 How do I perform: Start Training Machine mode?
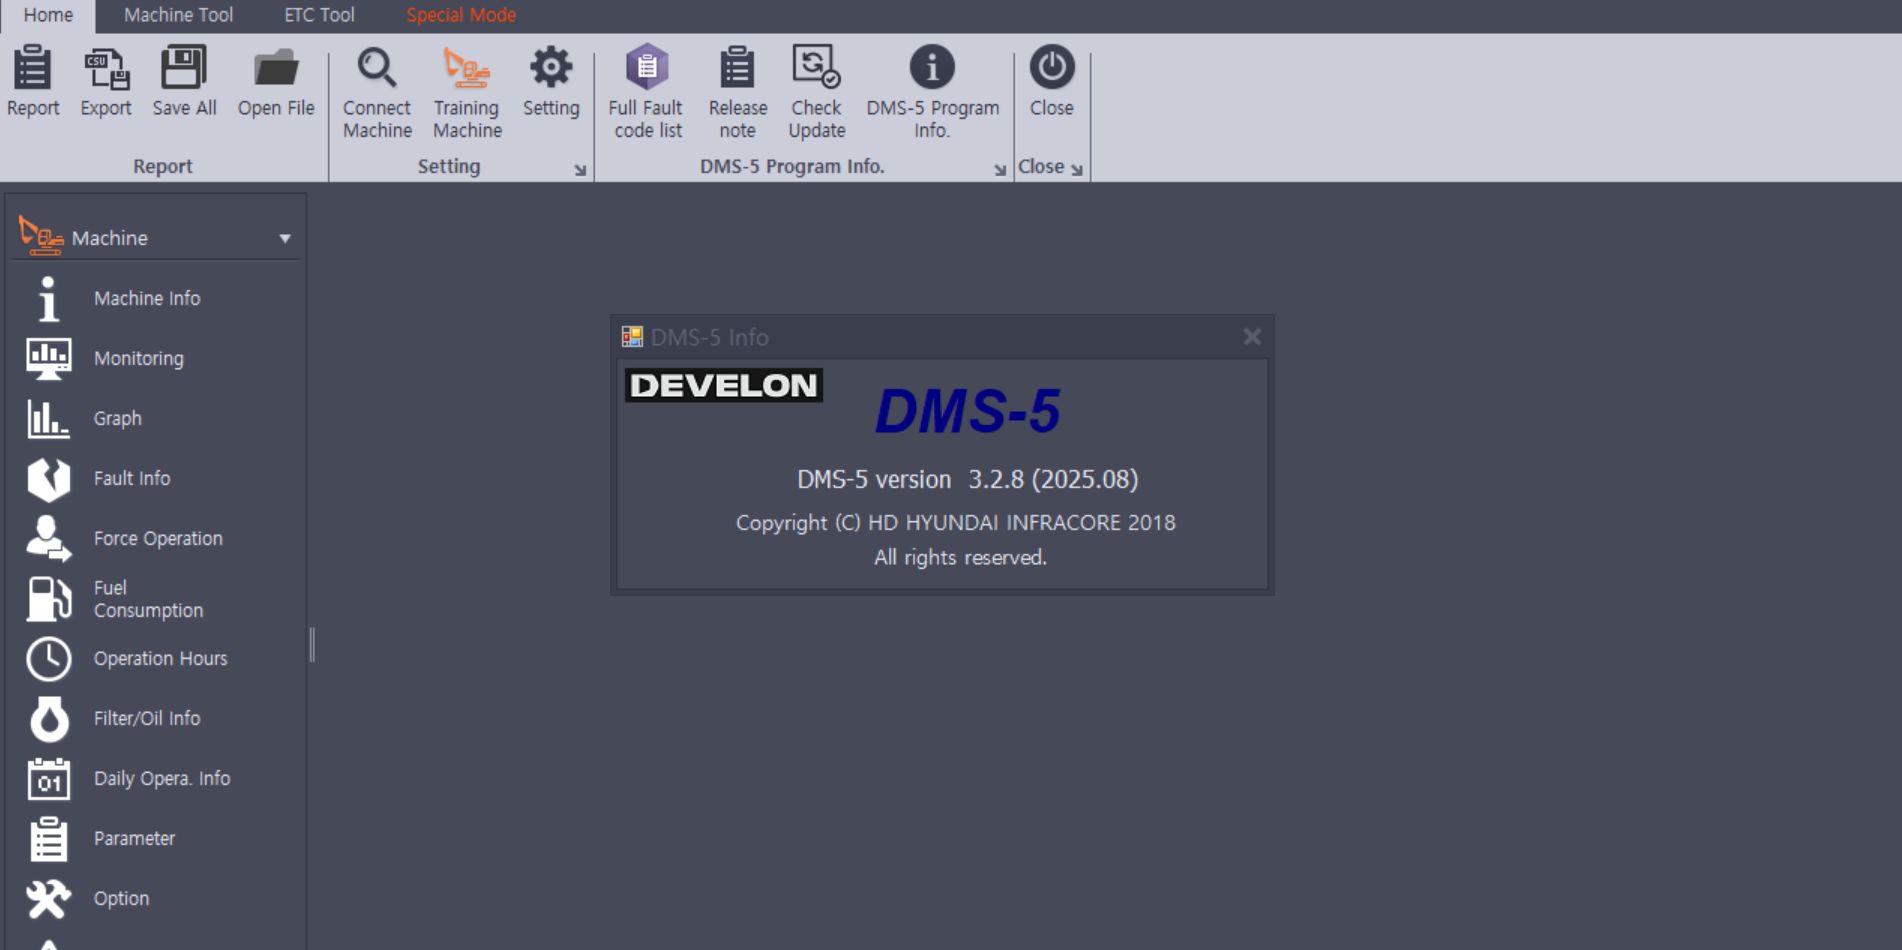(x=467, y=93)
